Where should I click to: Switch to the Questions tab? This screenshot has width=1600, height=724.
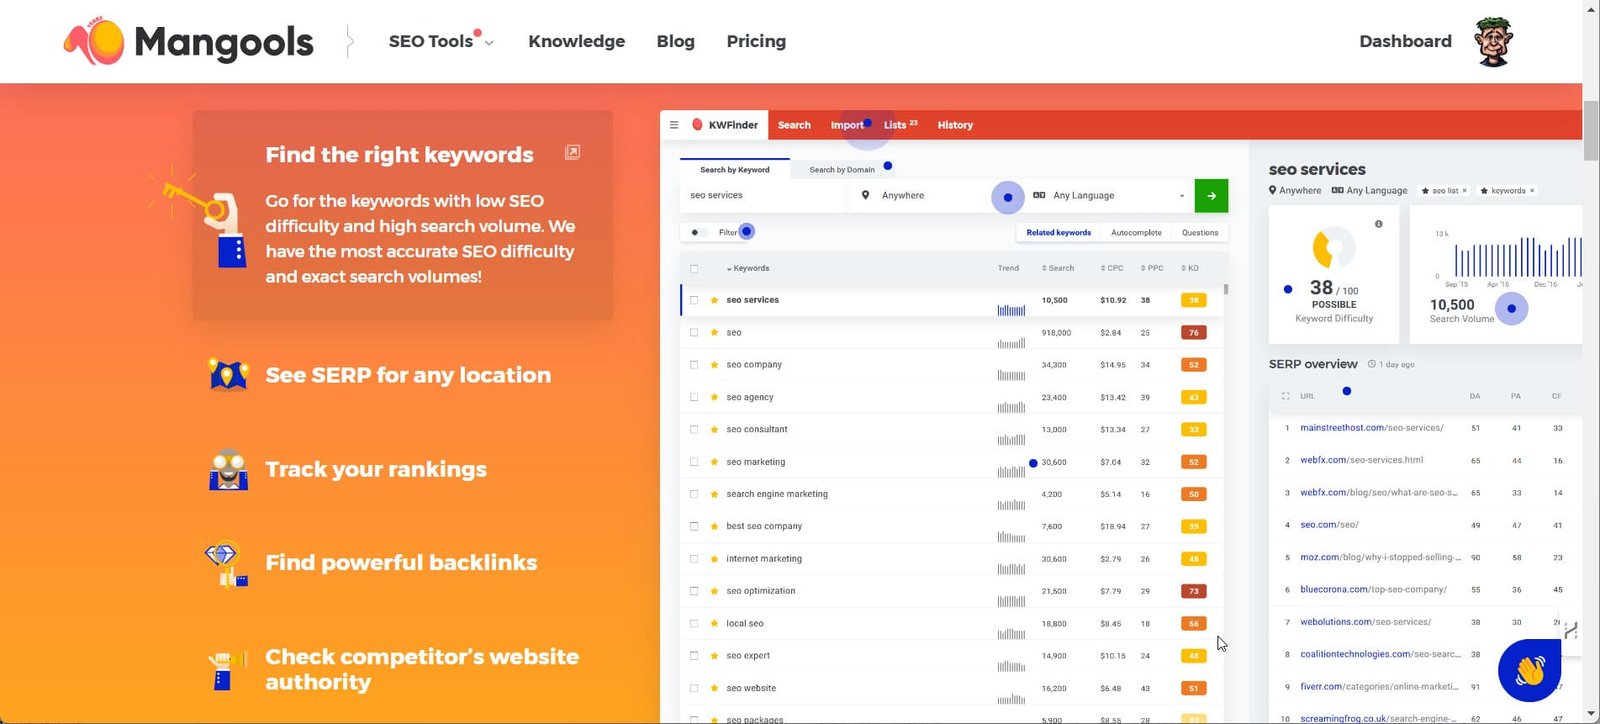[1200, 232]
